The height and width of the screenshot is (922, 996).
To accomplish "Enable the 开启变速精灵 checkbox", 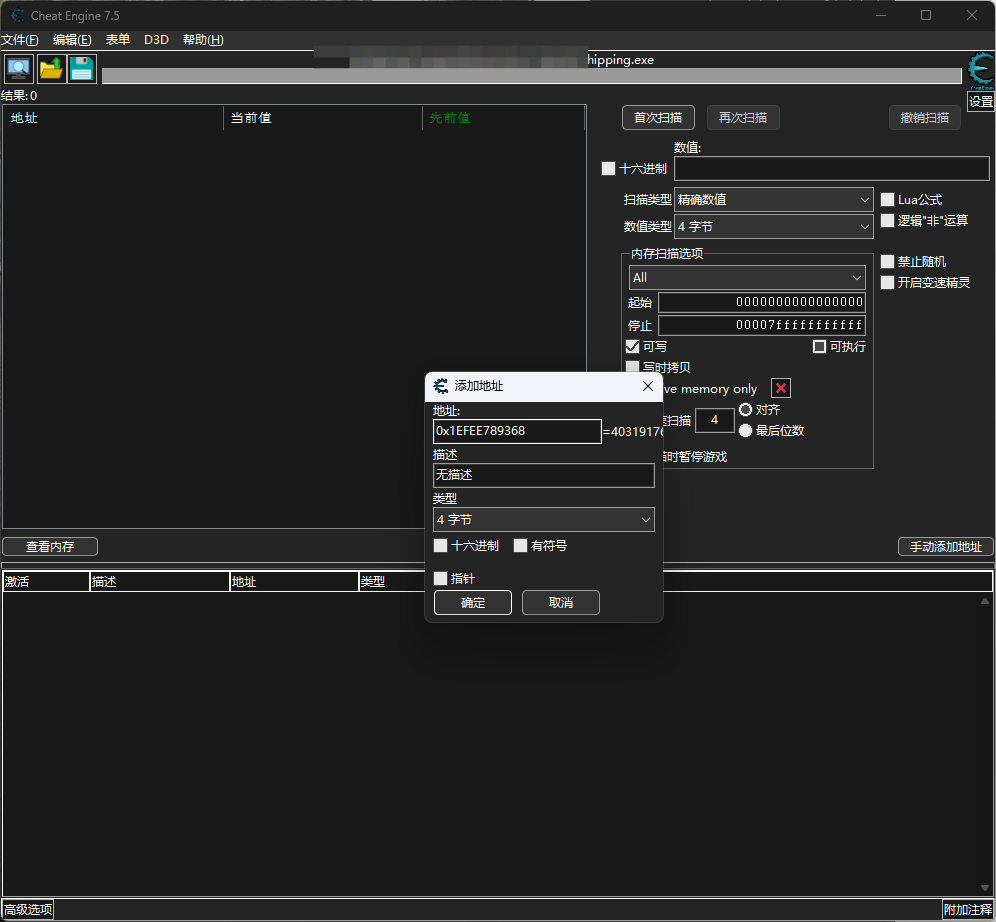I will [x=887, y=282].
